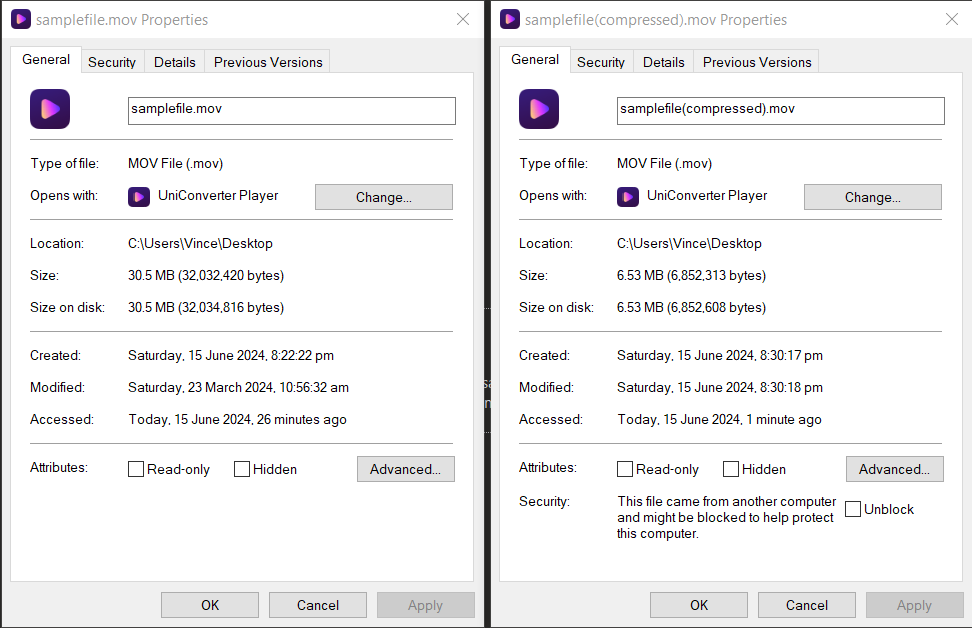The width and height of the screenshot is (972, 628).
Task: Enable Hidden attribute in right dialog
Action: [730, 468]
